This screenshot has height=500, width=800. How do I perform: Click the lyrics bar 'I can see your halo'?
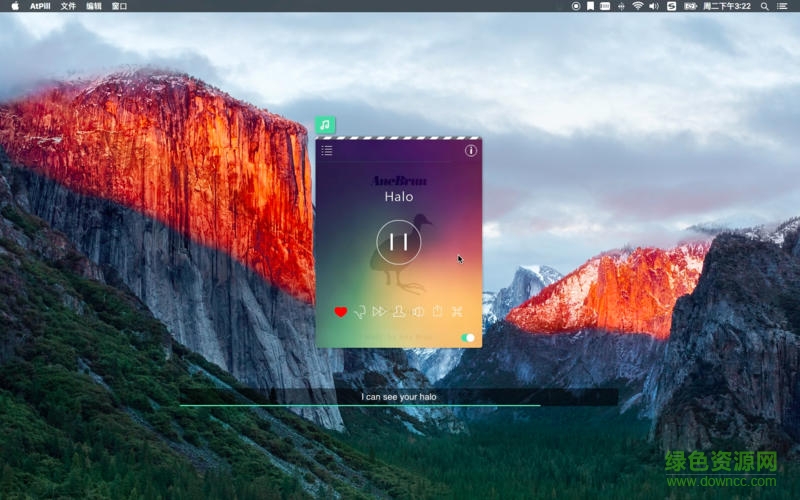click(x=398, y=397)
